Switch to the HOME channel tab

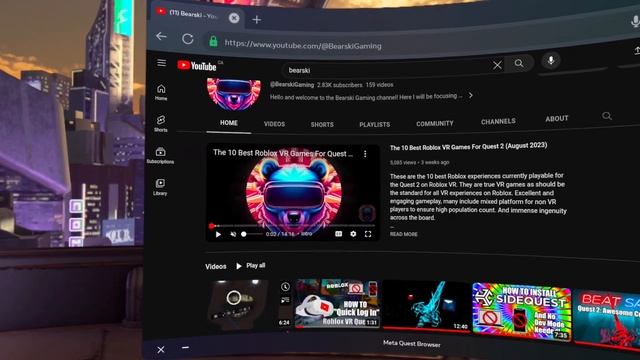229,123
